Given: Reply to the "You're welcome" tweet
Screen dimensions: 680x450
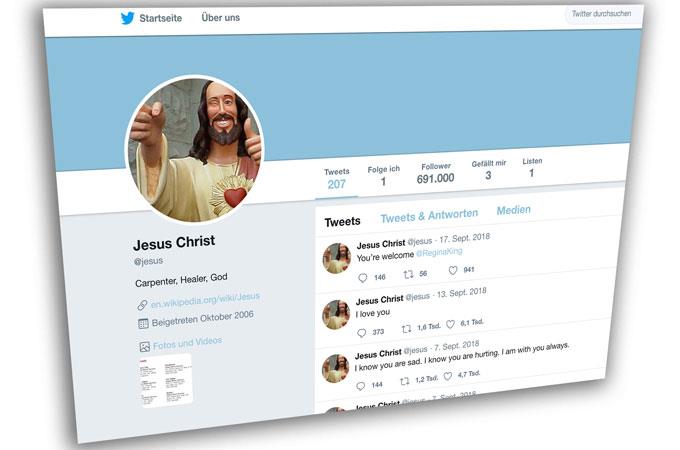Looking at the screenshot, I should [x=363, y=278].
